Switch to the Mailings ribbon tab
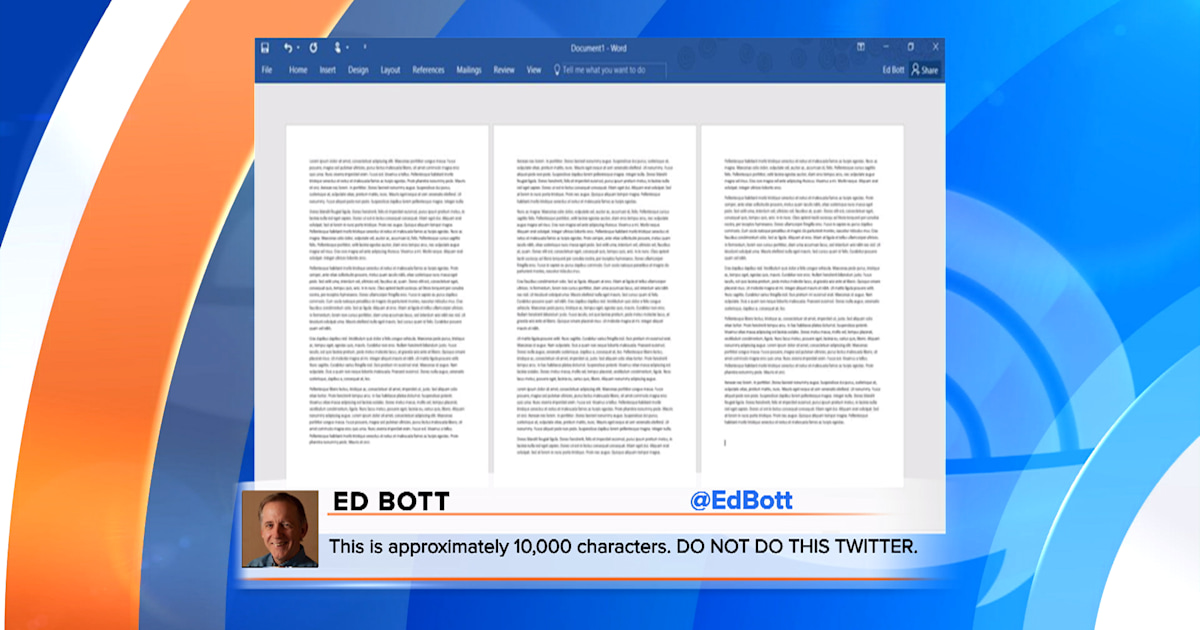The width and height of the screenshot is (1200, 630). 469,70
